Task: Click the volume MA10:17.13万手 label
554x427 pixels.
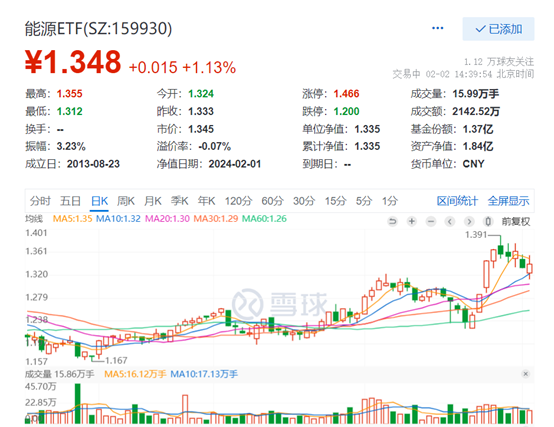Action: [204, 374]
